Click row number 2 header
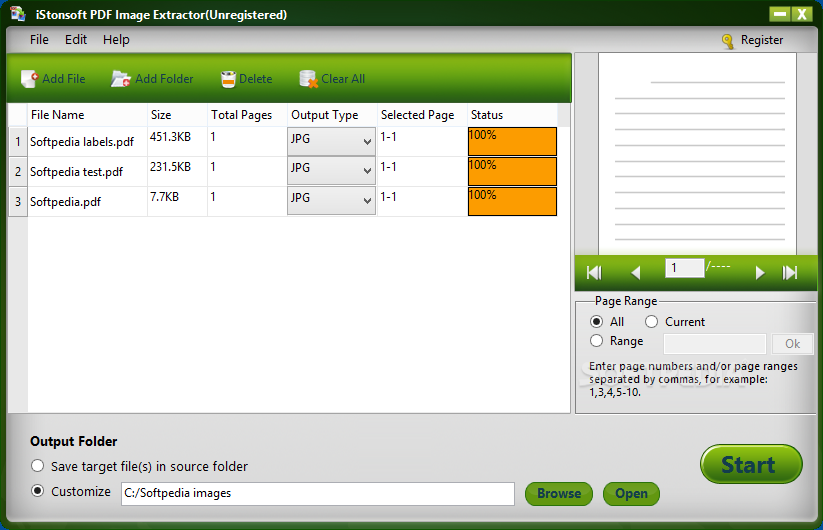 point(18,171)
